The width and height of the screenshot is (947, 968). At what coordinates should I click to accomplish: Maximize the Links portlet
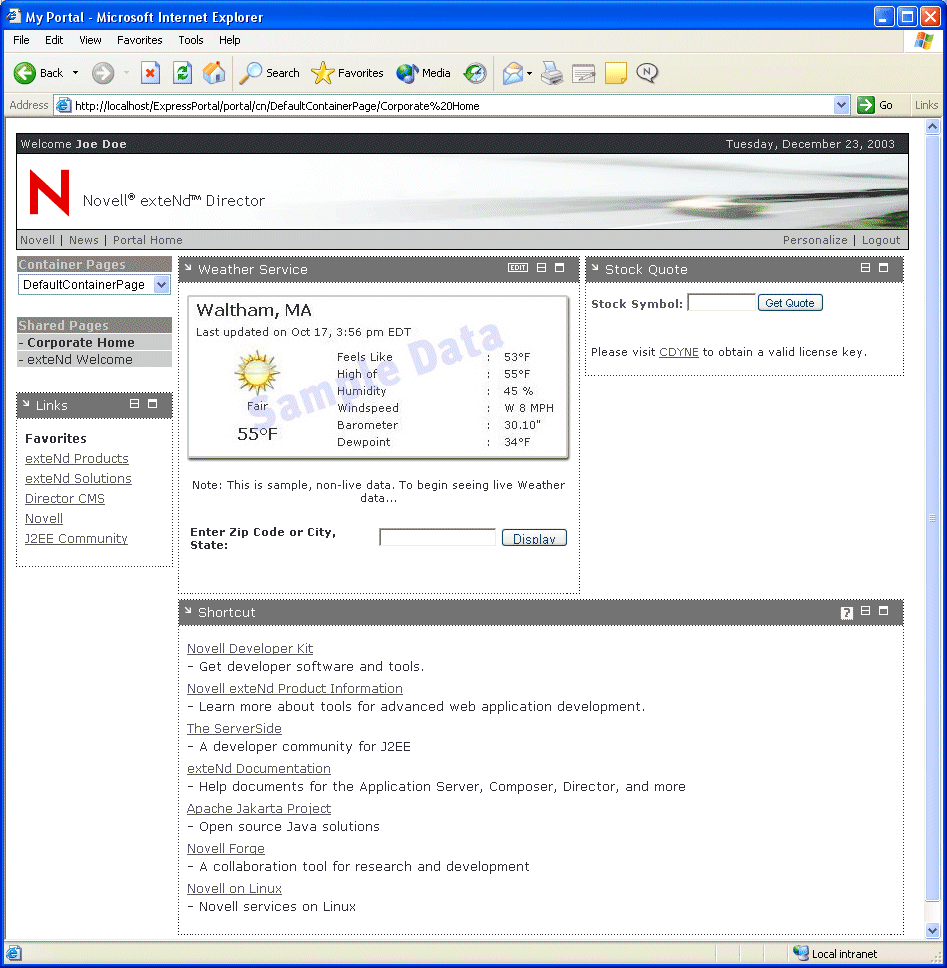[152, 404]
